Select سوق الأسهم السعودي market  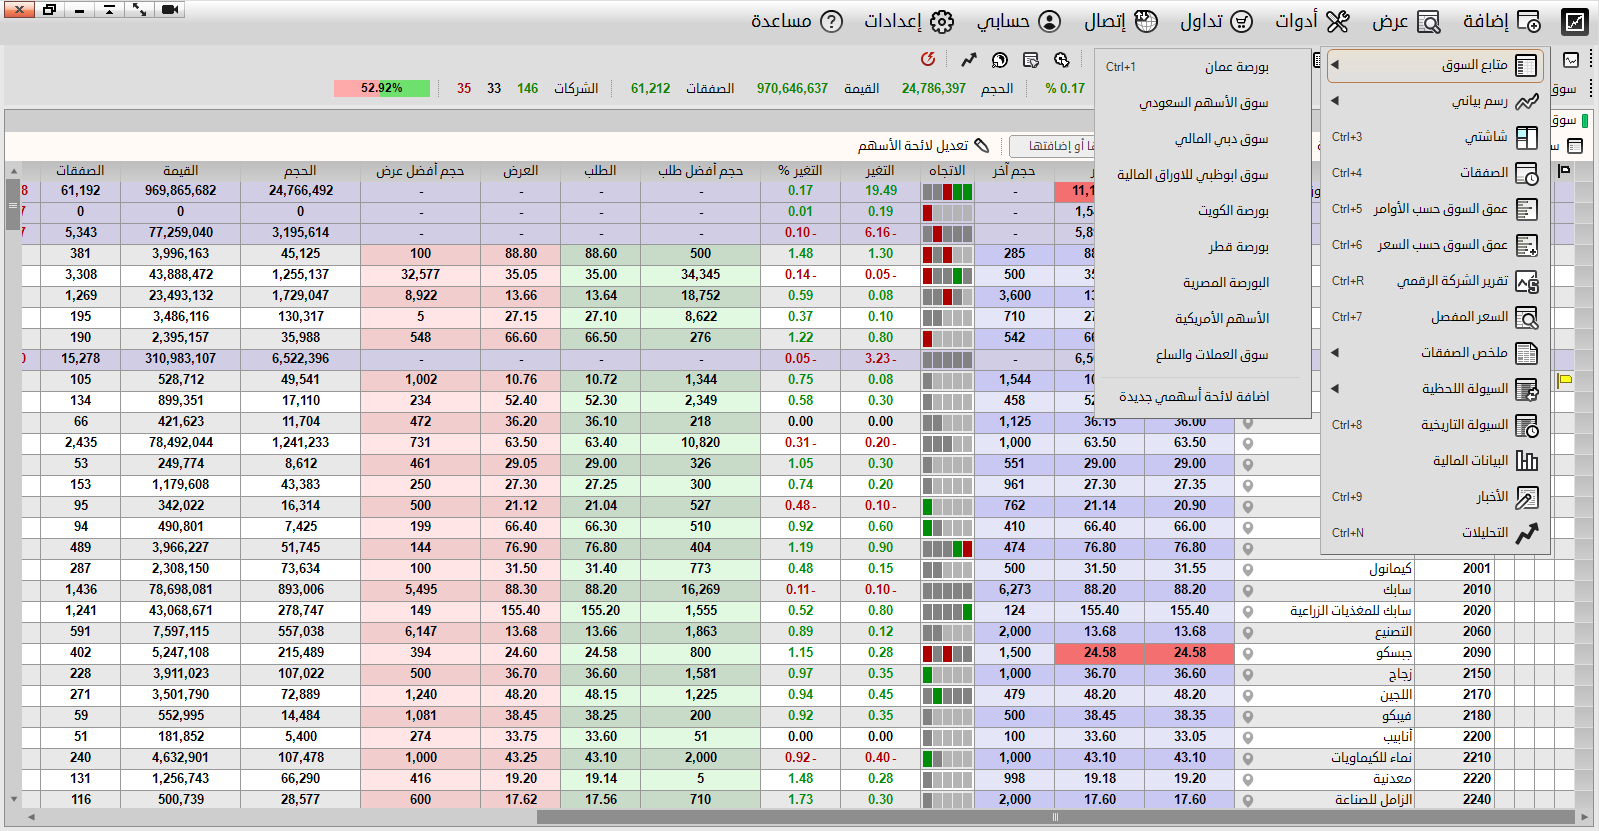click(1203, 103)
